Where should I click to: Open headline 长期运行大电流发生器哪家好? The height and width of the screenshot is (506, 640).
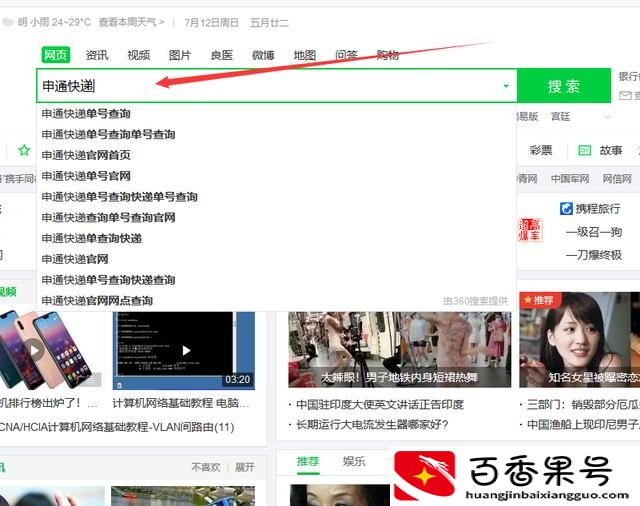[x=372, y=424]
